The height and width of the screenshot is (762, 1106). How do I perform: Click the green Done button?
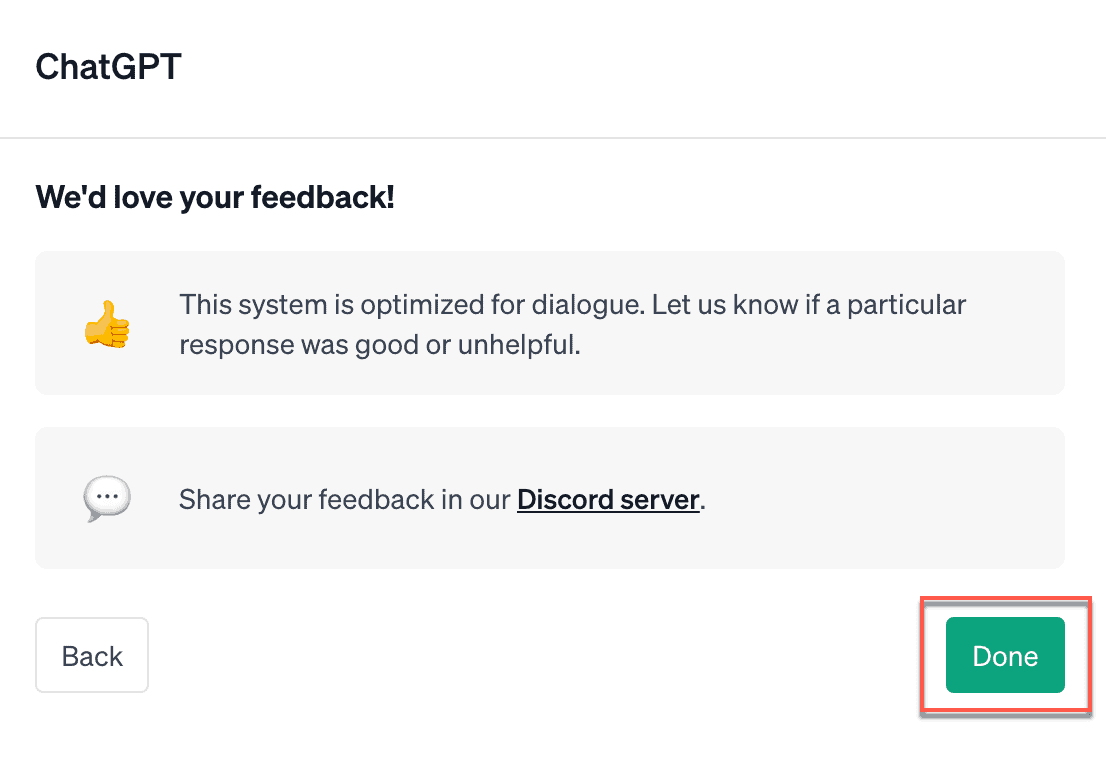[1004, 655]
